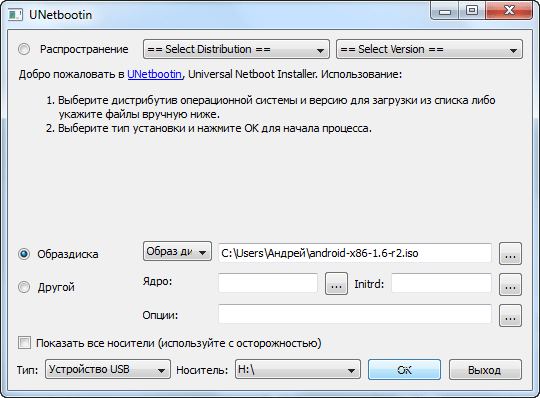Close the UNetbootin window
This screenshot has width=540, height=398.
pyautogui.click(x=509, y=11)
